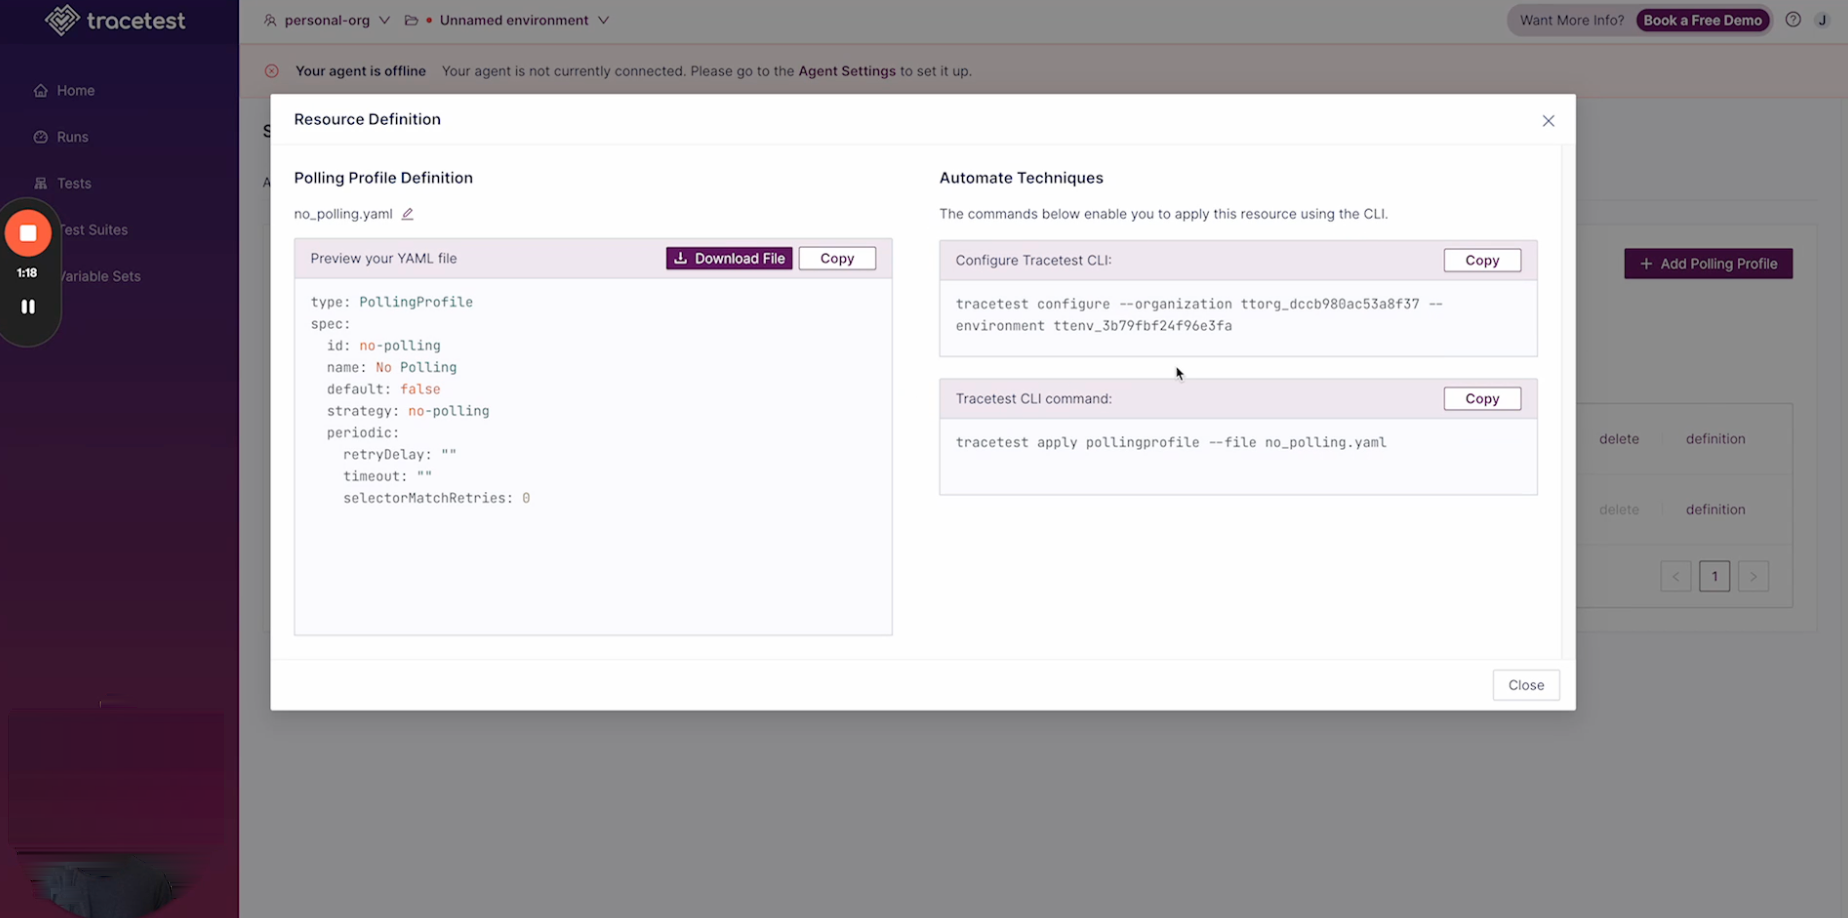Image resolution: width=1848 pixels, height=918 pixels.
Task: Expand the Unnamed environment dropdown
Action: (x=523, y=20)
